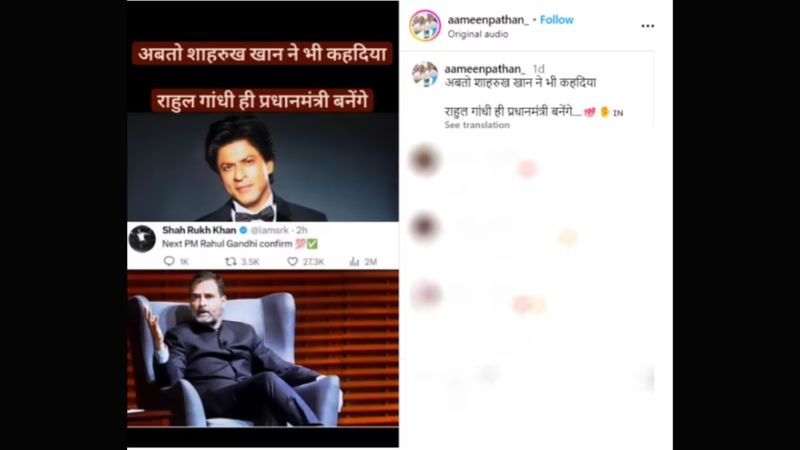Click the @iamsrk handle in the tweet

(270, 230)
